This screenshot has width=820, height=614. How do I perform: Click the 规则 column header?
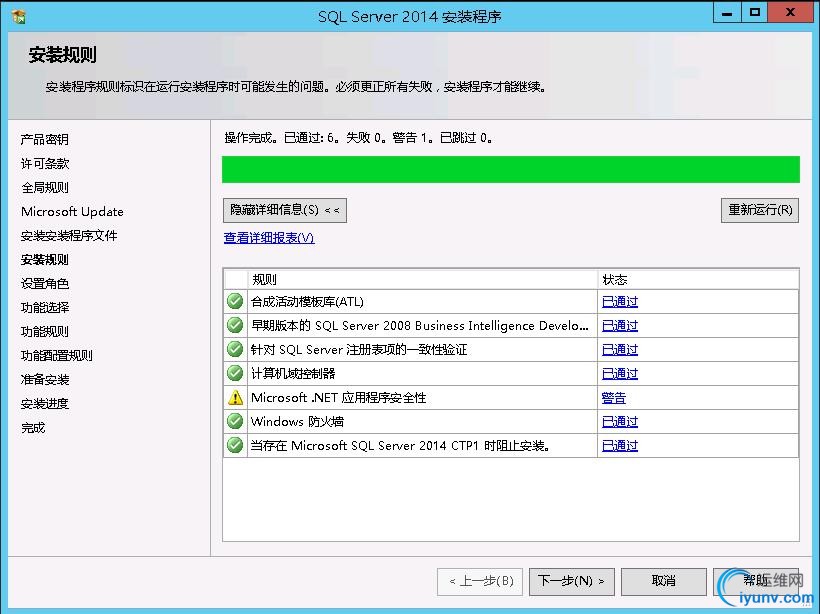coord(422,280)
